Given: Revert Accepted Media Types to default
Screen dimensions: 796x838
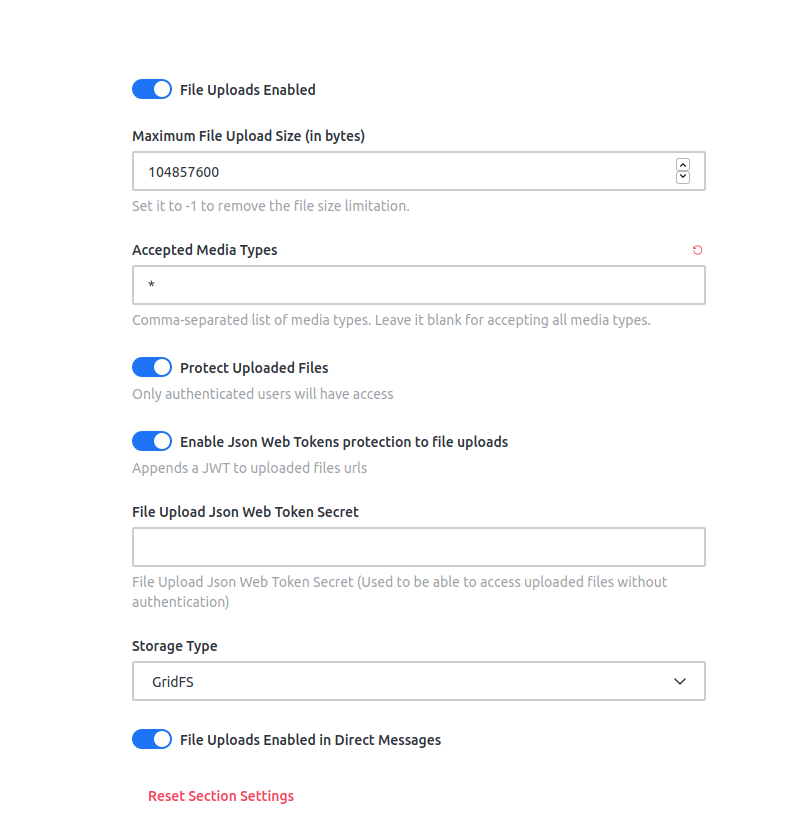Looking at the screenshot, I should (x=697, y=249).
